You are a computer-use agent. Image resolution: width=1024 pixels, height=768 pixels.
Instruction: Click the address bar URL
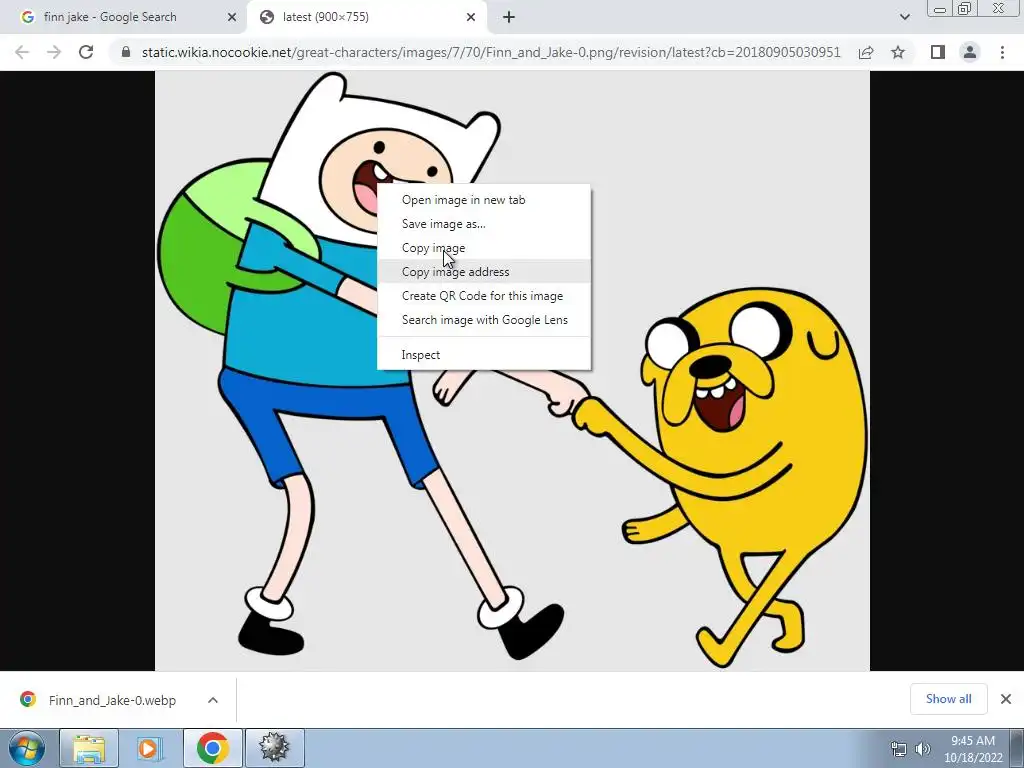(490, 52)
